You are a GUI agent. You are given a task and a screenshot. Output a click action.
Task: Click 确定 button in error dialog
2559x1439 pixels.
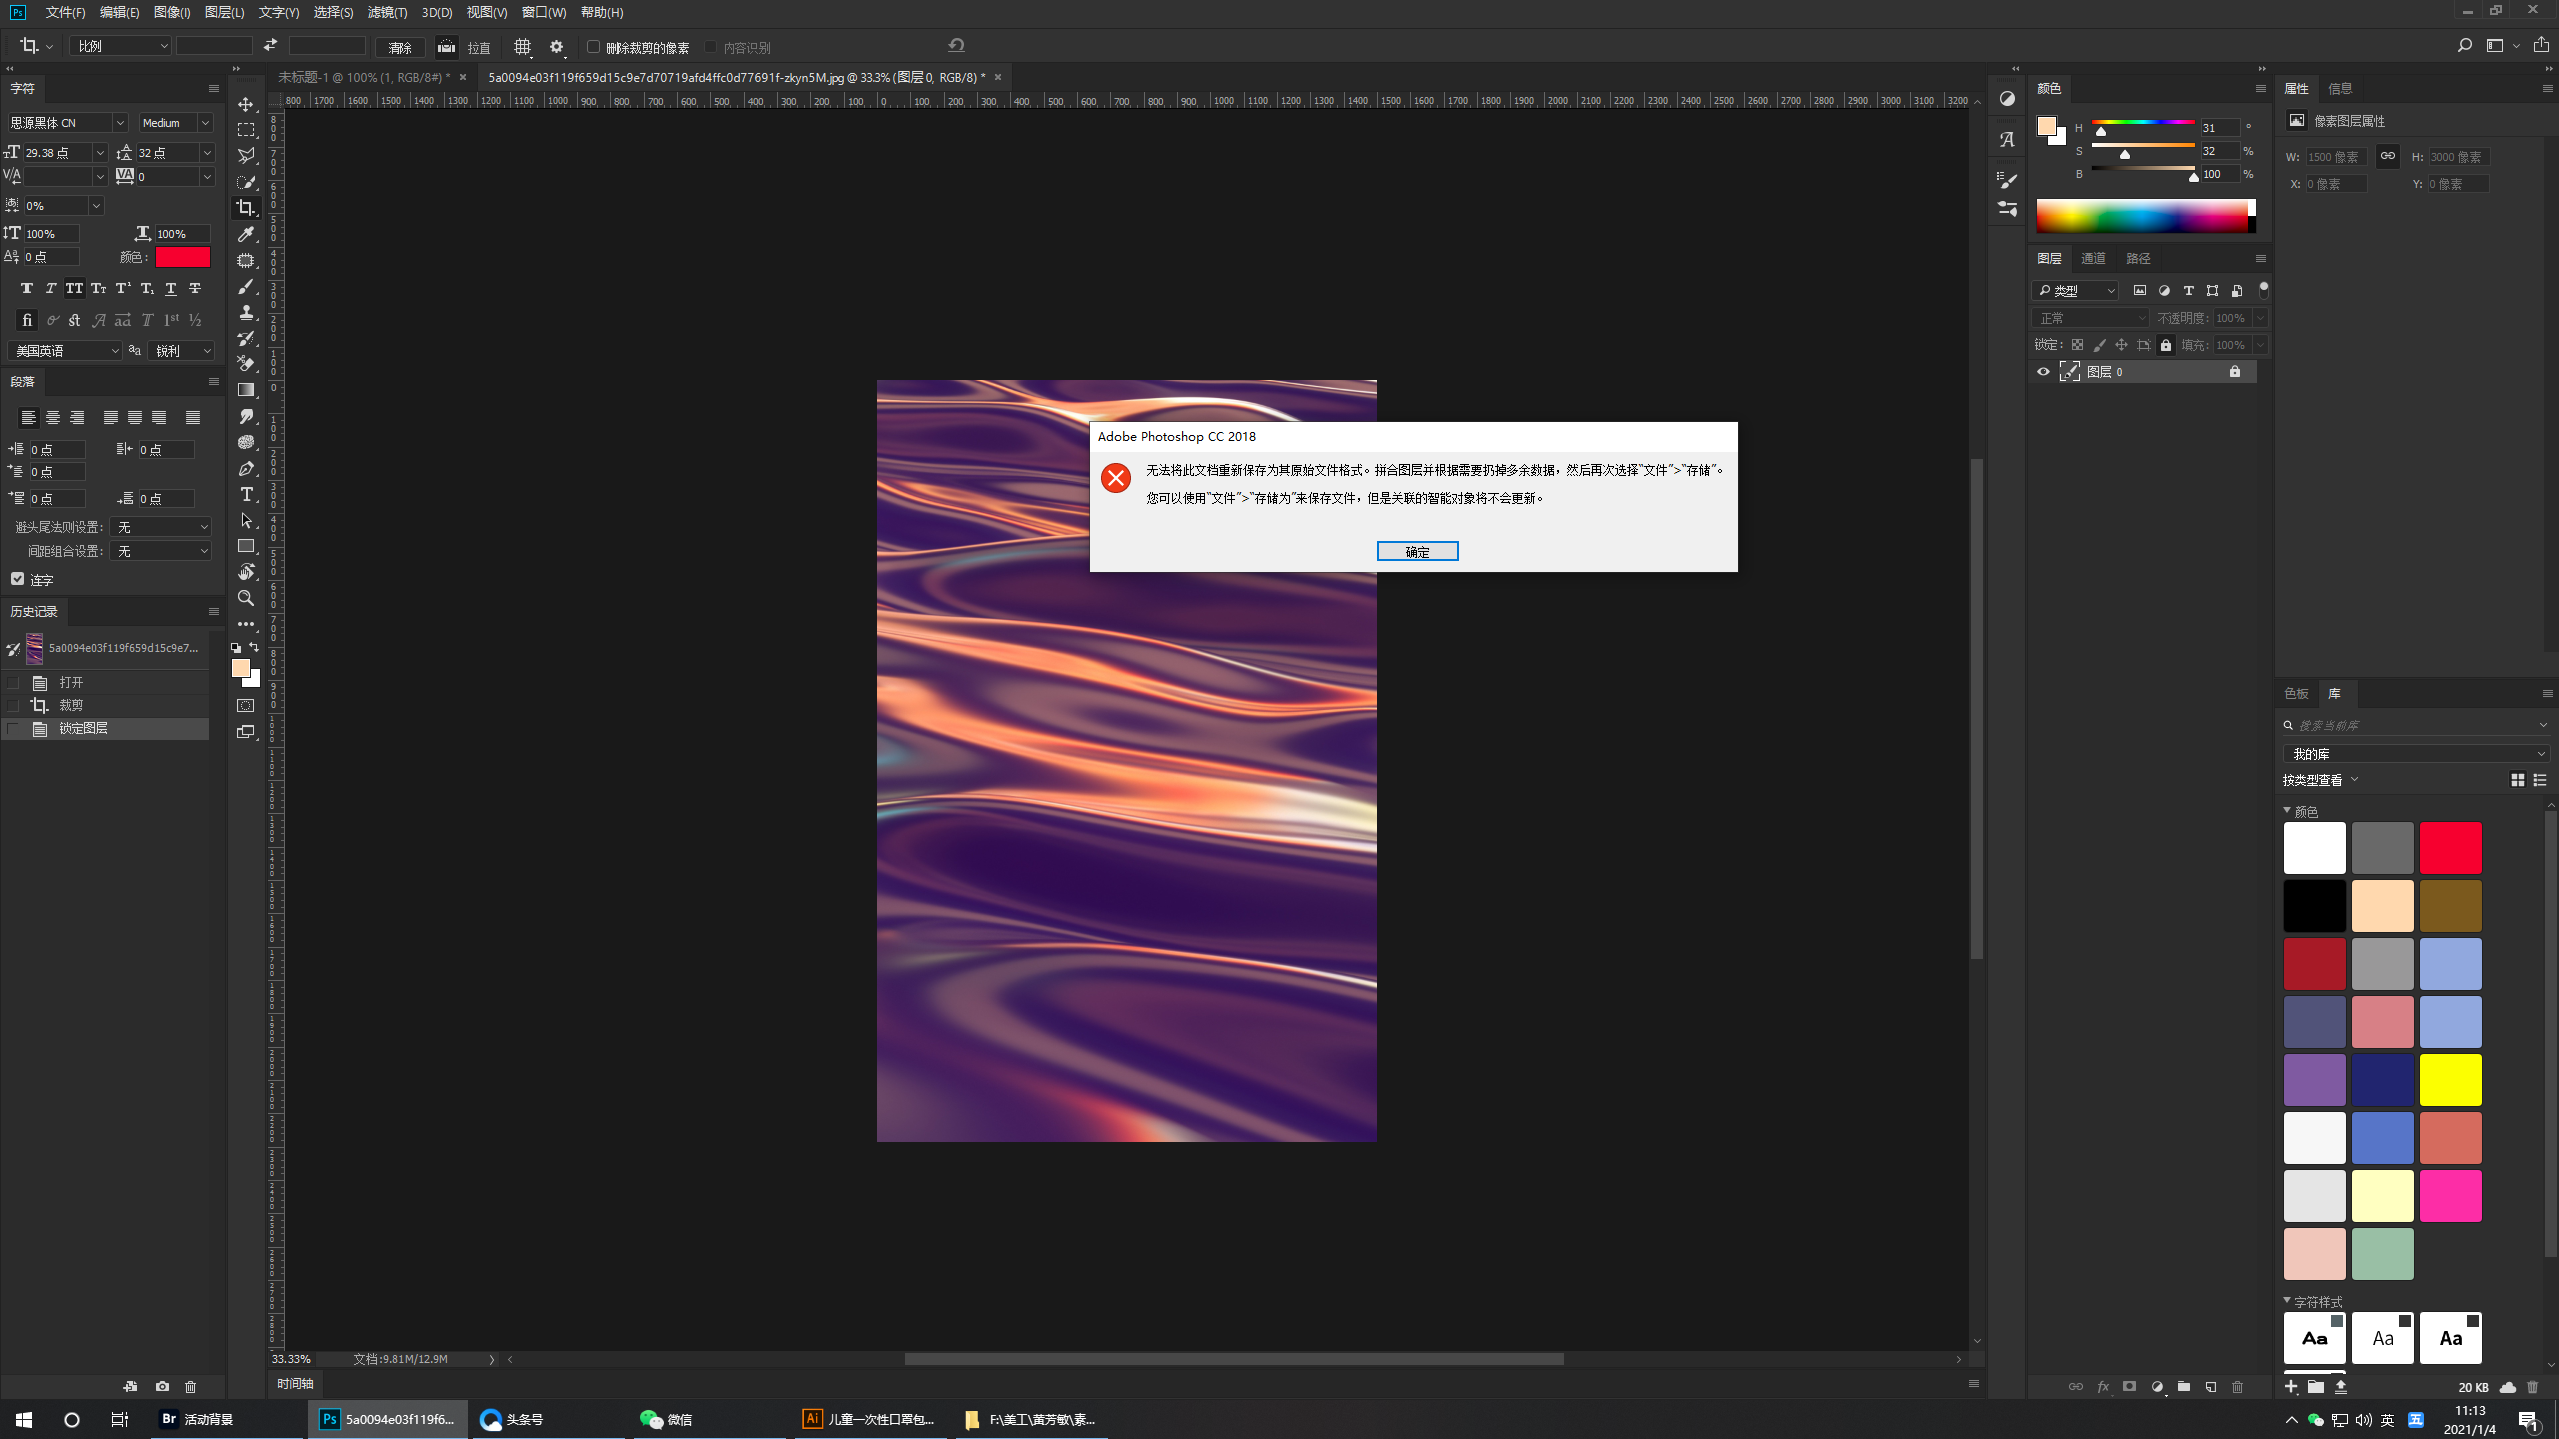(x=1417, y=551)
